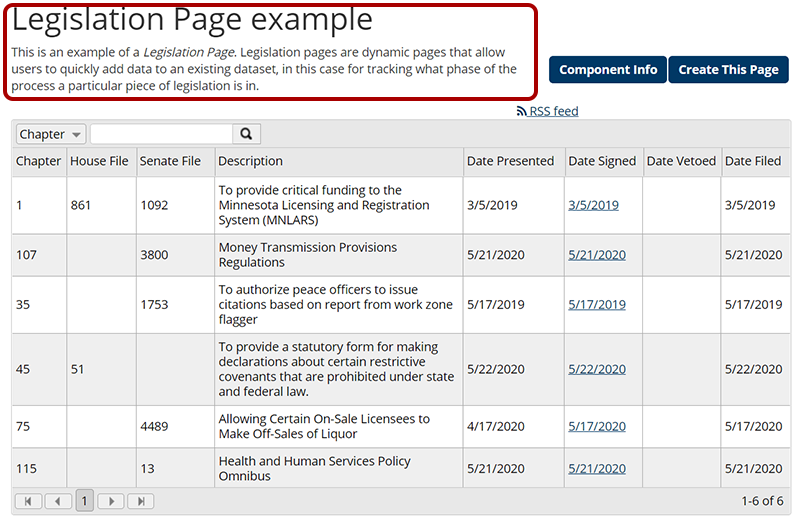Sort by the House File column header
Screen dimensions: 800x527
pos(99,161)
